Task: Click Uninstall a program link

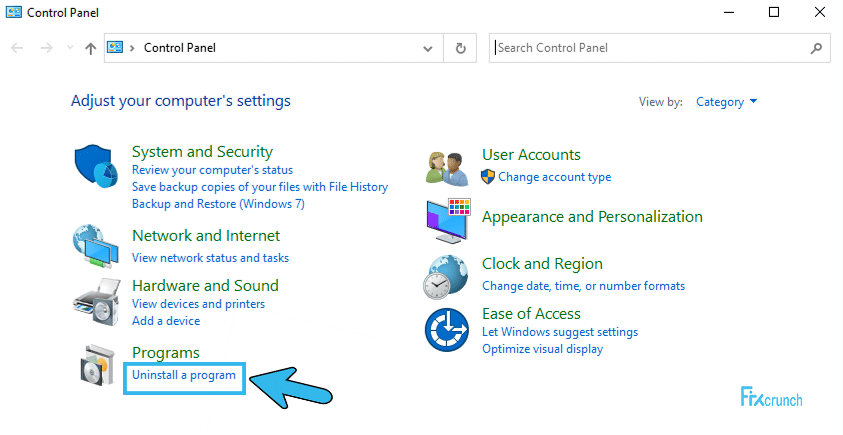Action: [x=184, y=375]
